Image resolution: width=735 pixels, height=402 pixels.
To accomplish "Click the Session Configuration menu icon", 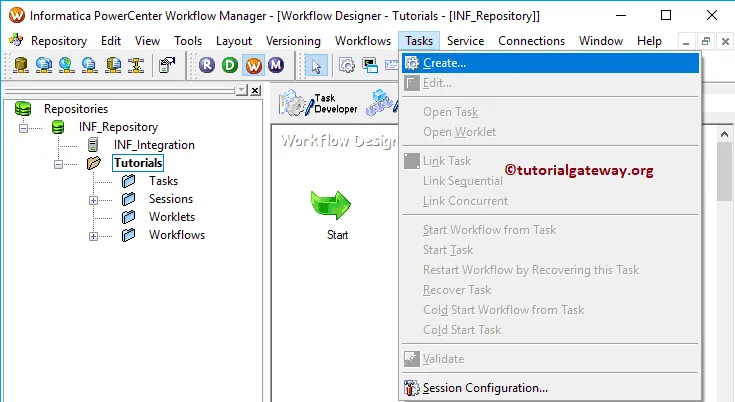I will pos(412,388).
